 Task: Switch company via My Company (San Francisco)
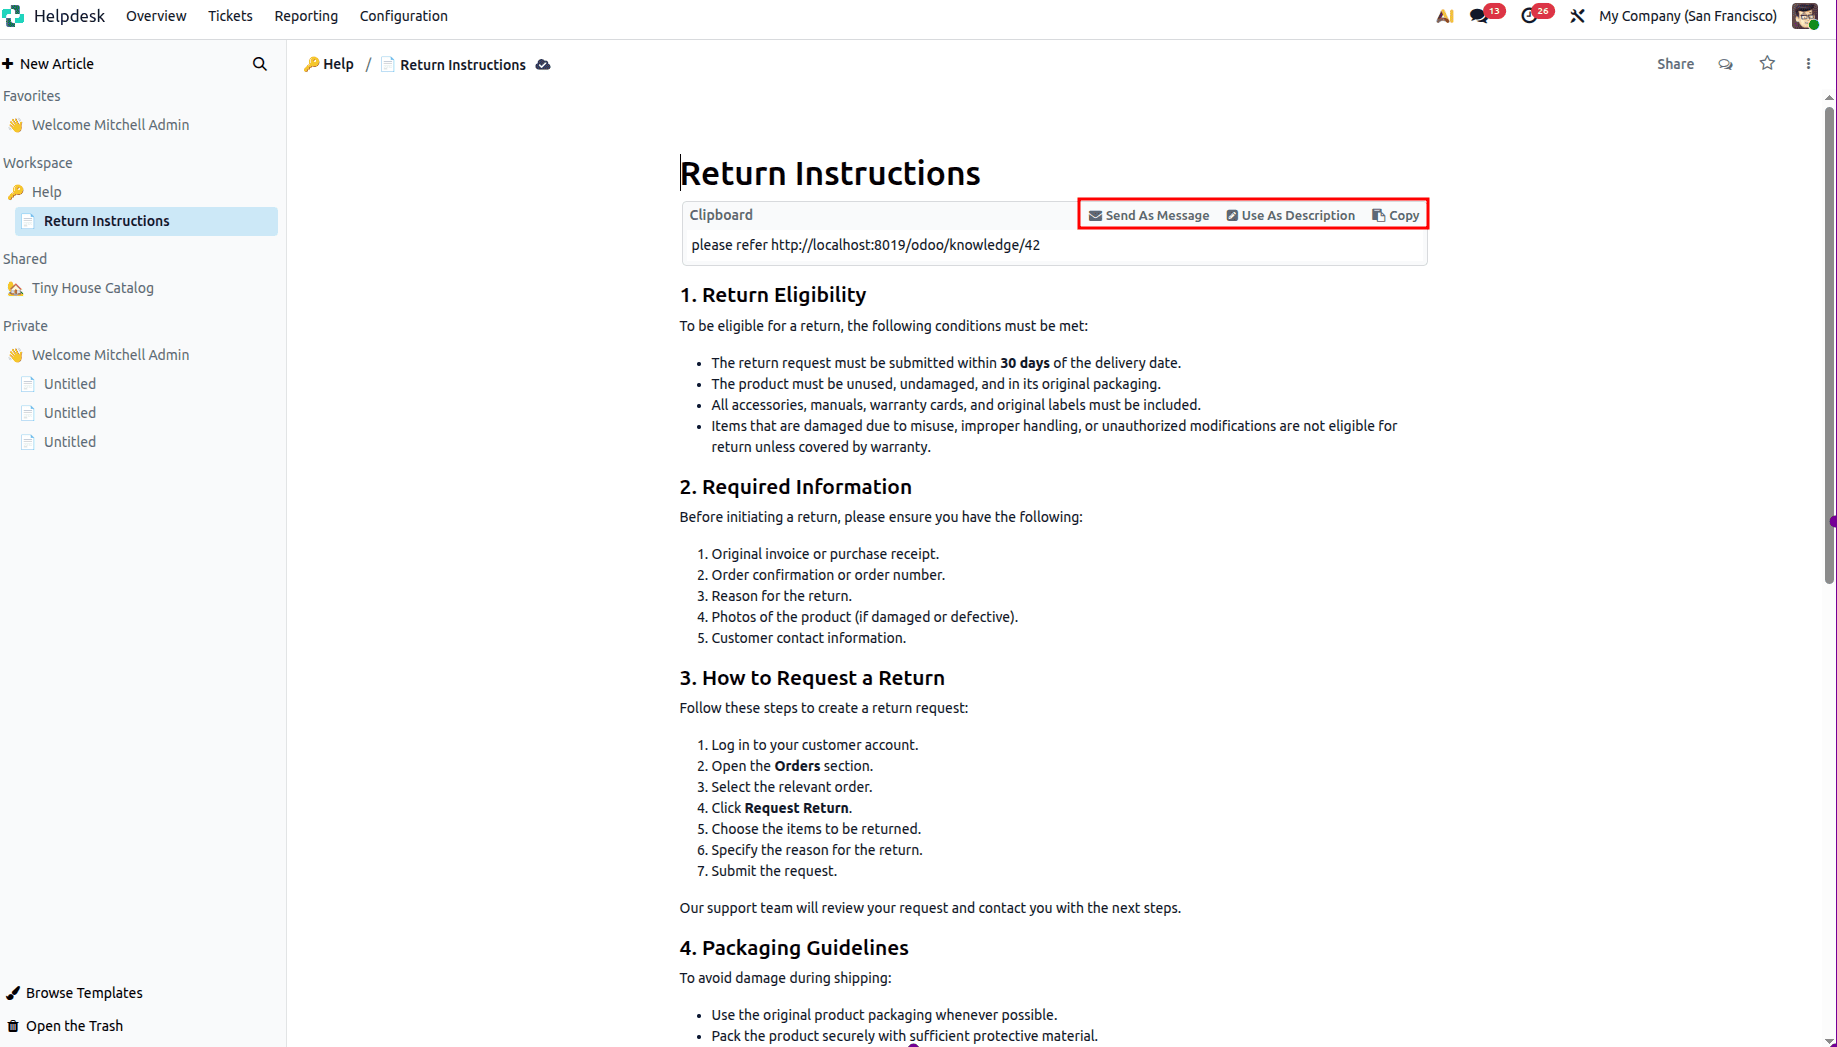pyautogui.click(x=1688, y=16)
